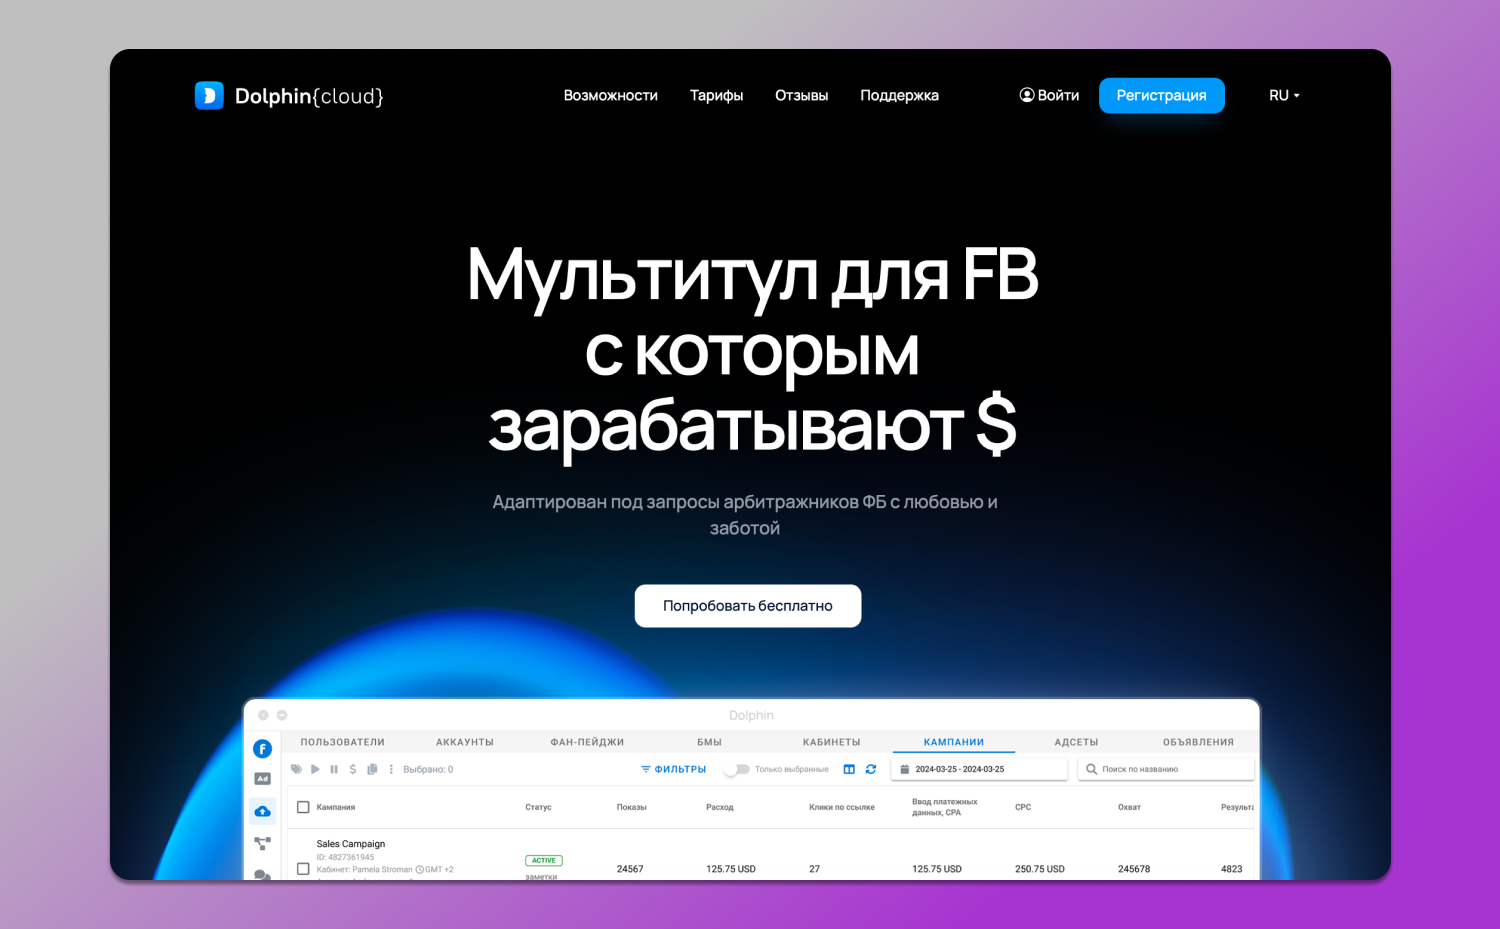
Task: Click the Попробовать бесплатно button
Action: pyautogui.click(x=747, y=605)
